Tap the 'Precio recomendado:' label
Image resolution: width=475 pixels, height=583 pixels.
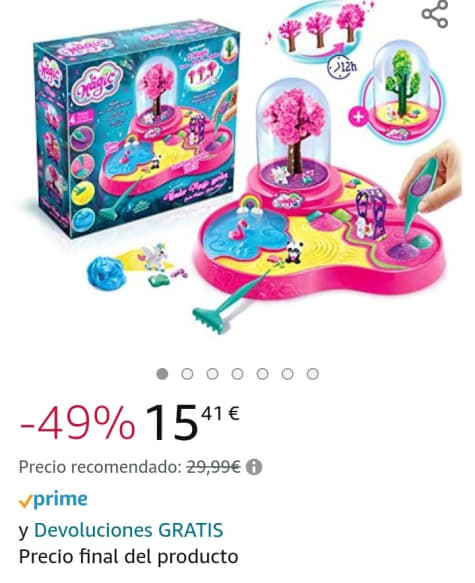[x=100, y=467]
